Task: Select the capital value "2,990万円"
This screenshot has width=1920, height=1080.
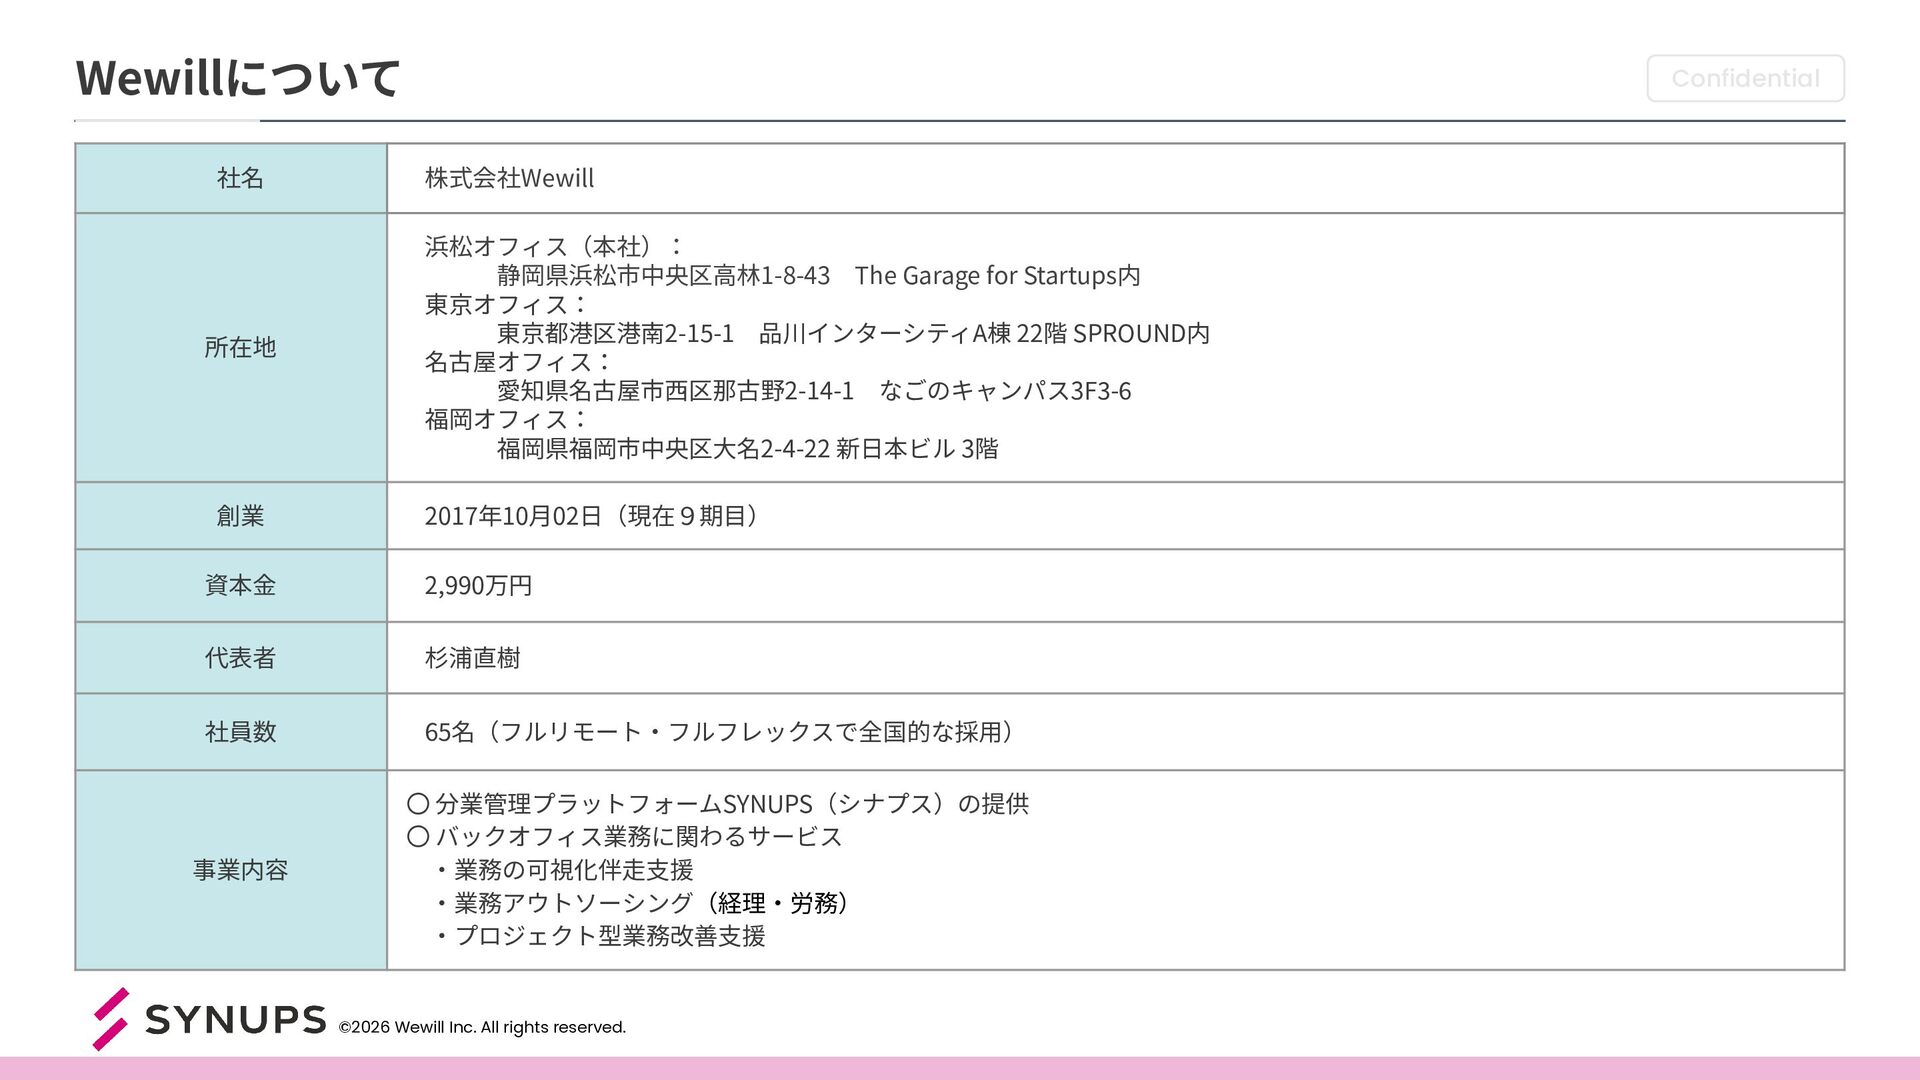Action: pyautogui.click(x=478, y=585)
